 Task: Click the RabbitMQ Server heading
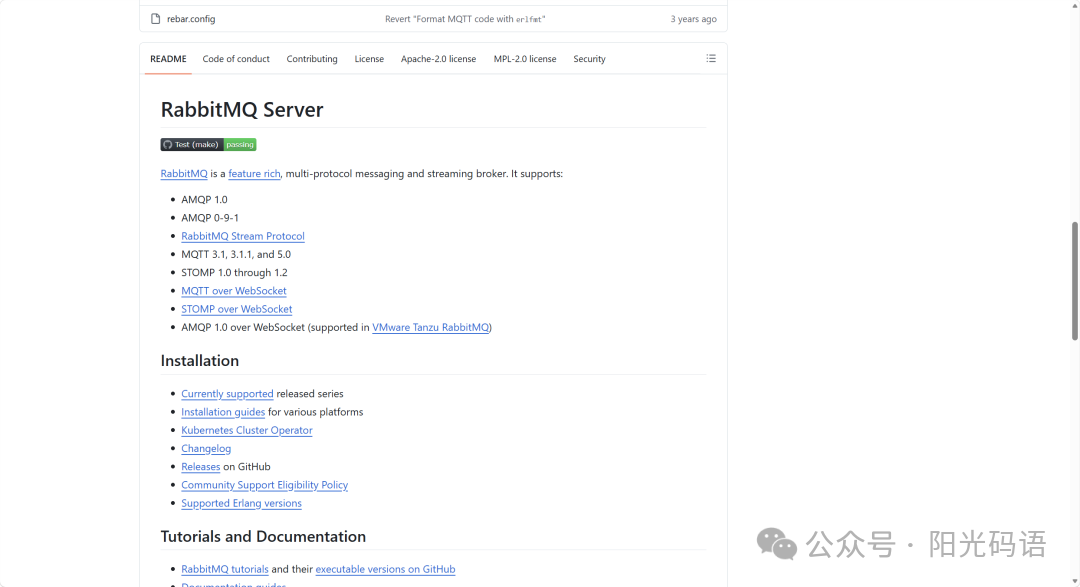click(x=242, y=110)
